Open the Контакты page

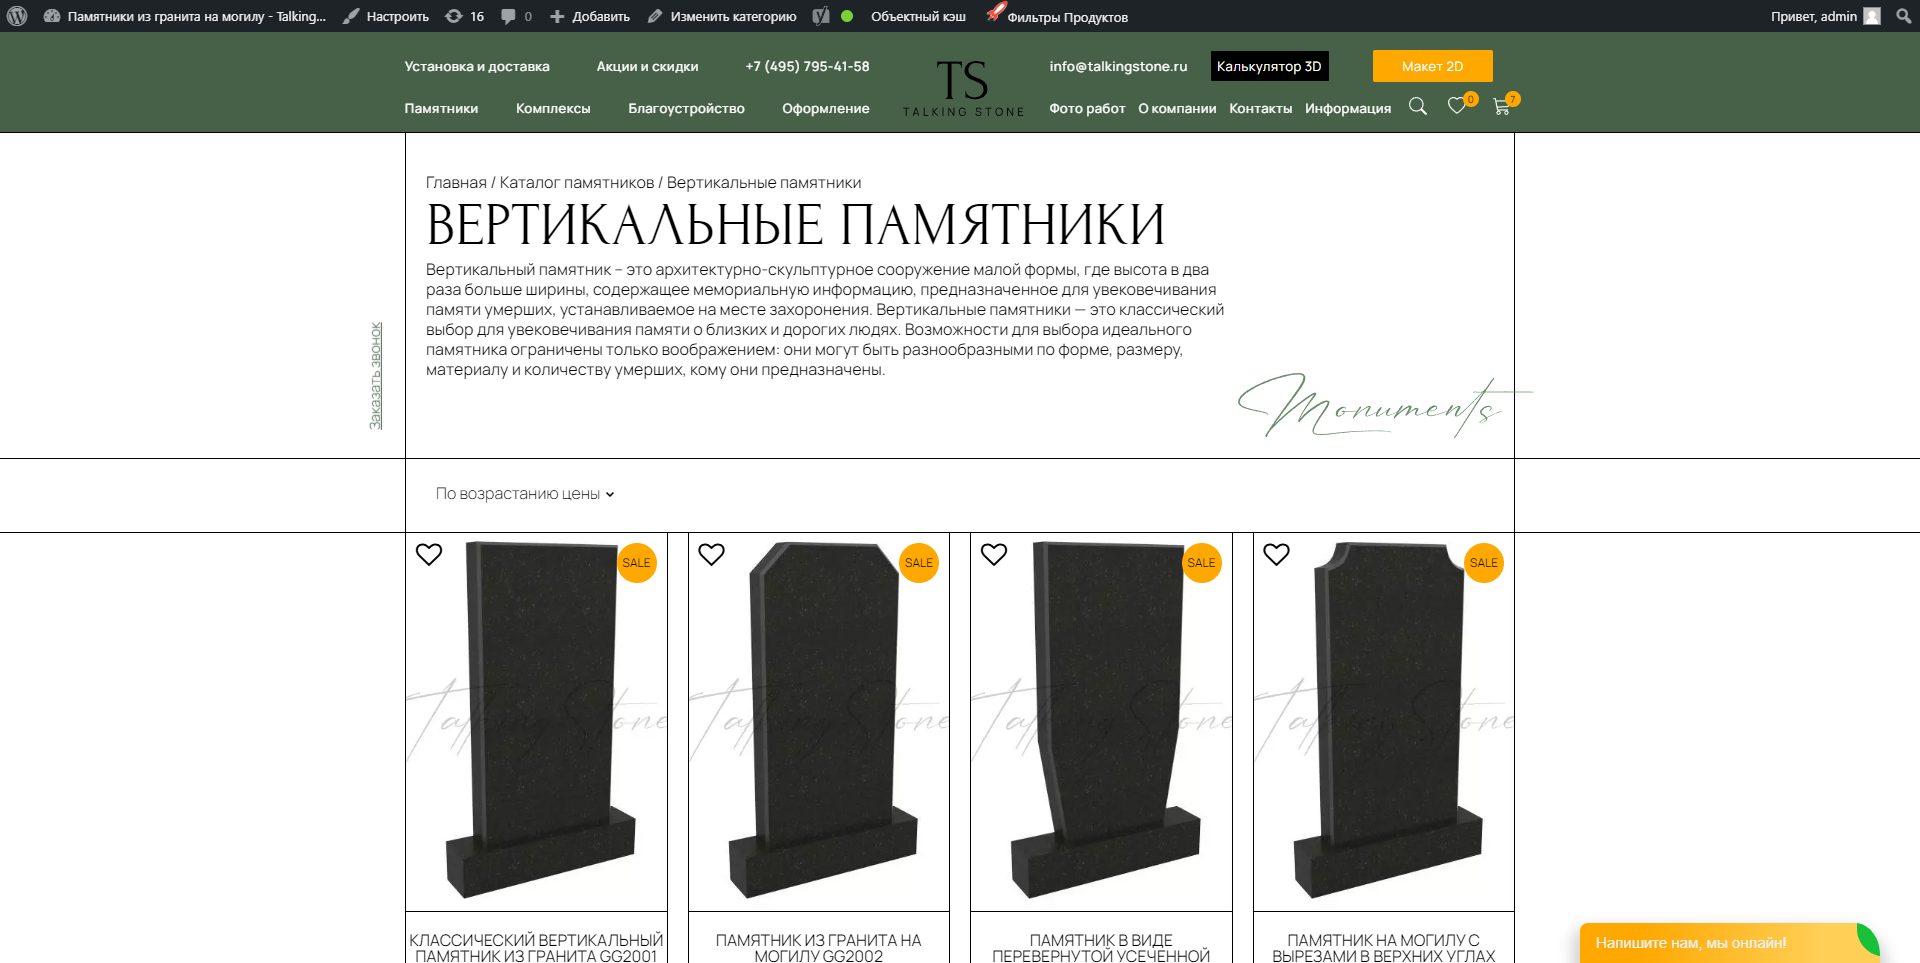pyautogui.click(x=1260, y=108)
